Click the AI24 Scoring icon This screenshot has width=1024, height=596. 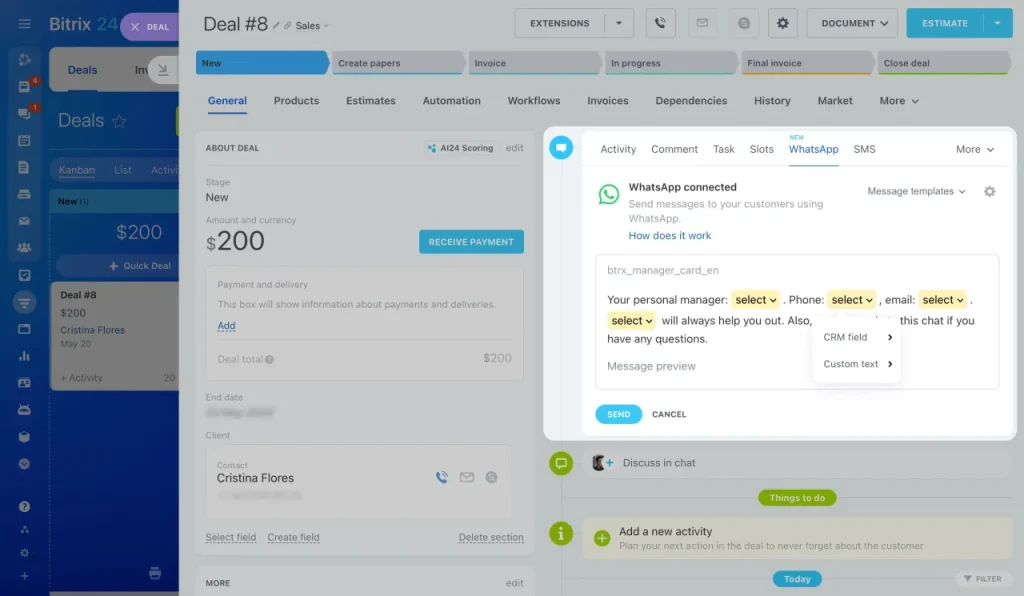click(x=432, y=148)
